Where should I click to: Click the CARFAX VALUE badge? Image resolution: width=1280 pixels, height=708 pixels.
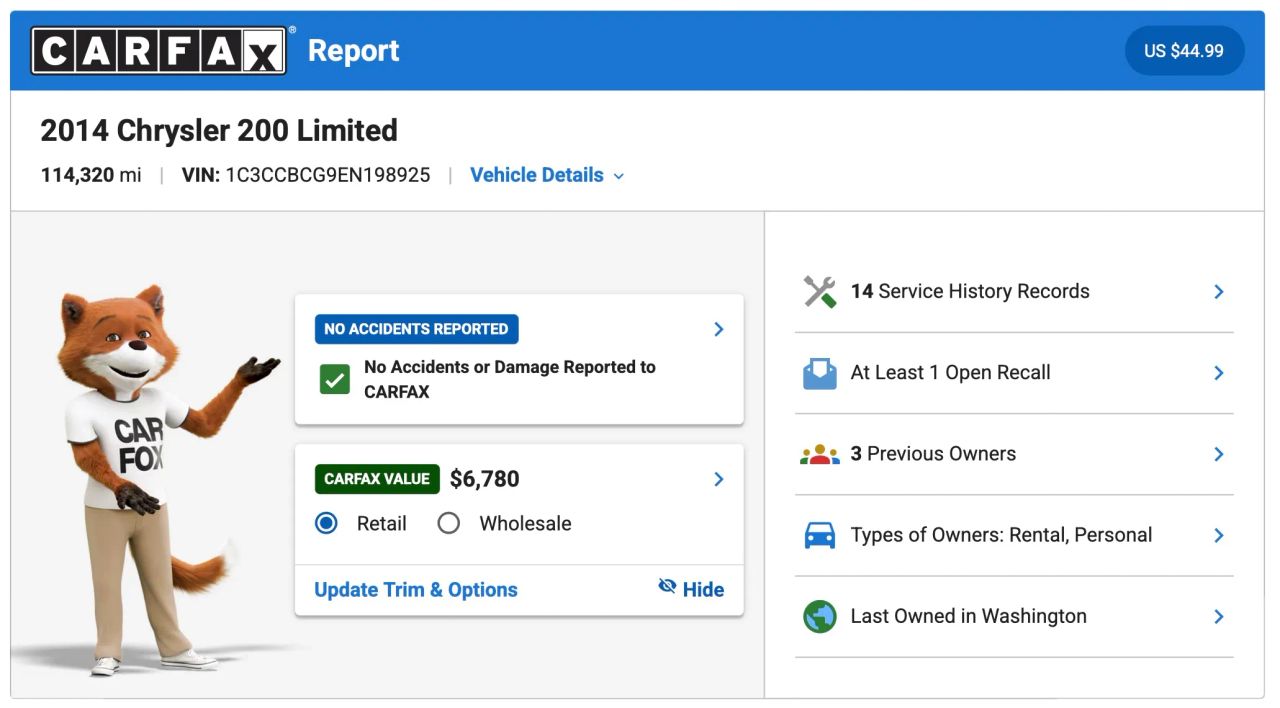pyautogui.click(x=377, y=479)
